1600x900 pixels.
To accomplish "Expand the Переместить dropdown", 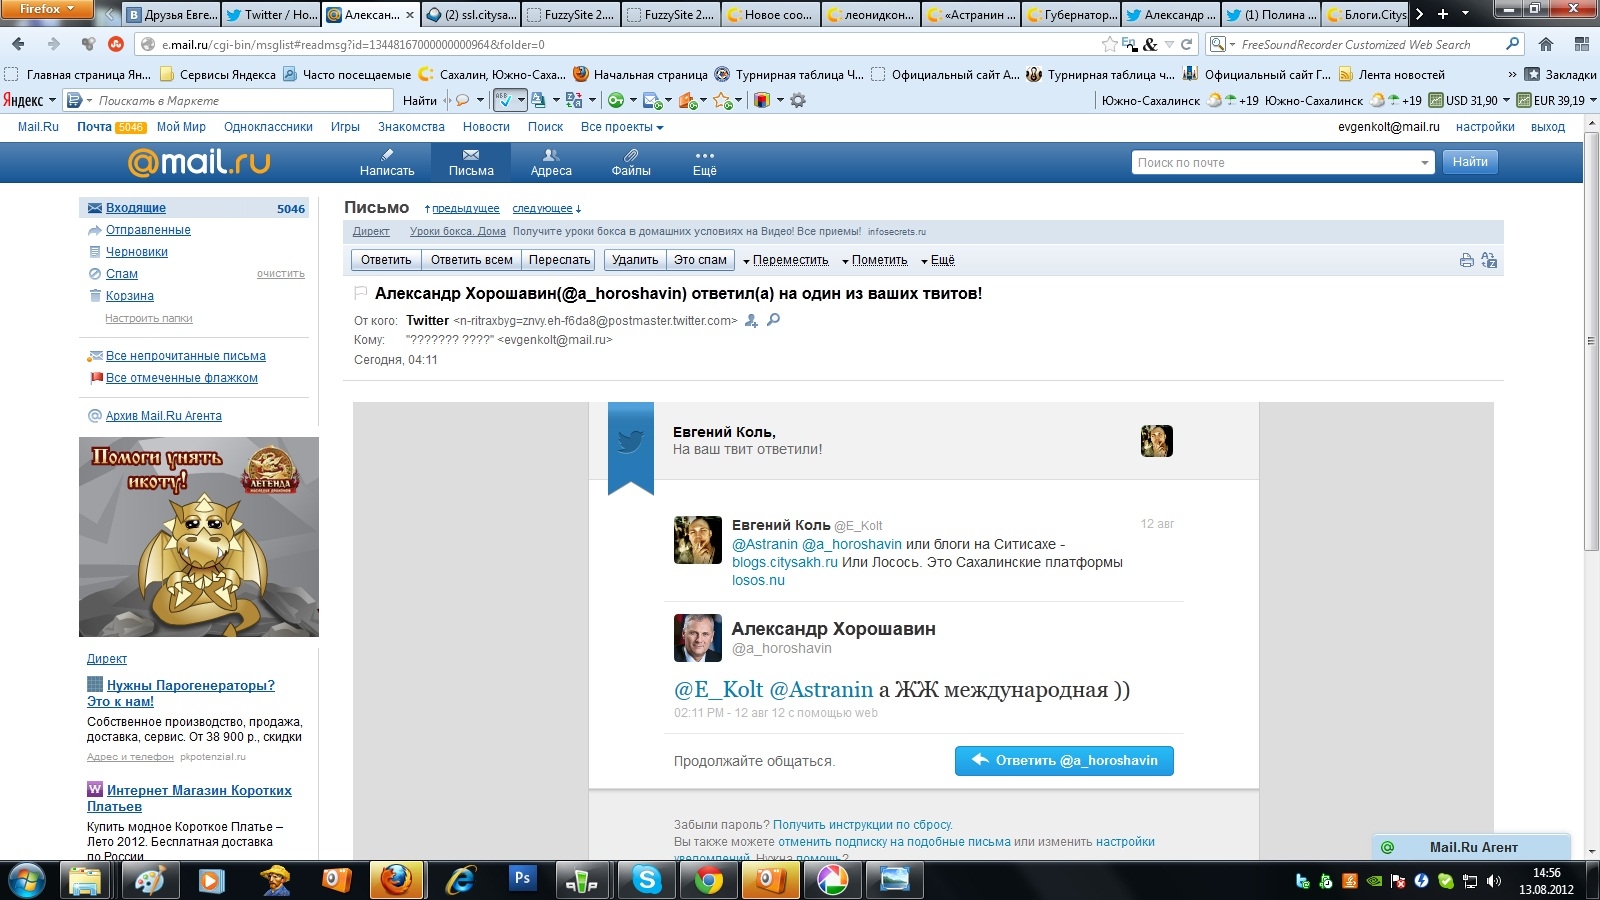I will pos(786,260).
